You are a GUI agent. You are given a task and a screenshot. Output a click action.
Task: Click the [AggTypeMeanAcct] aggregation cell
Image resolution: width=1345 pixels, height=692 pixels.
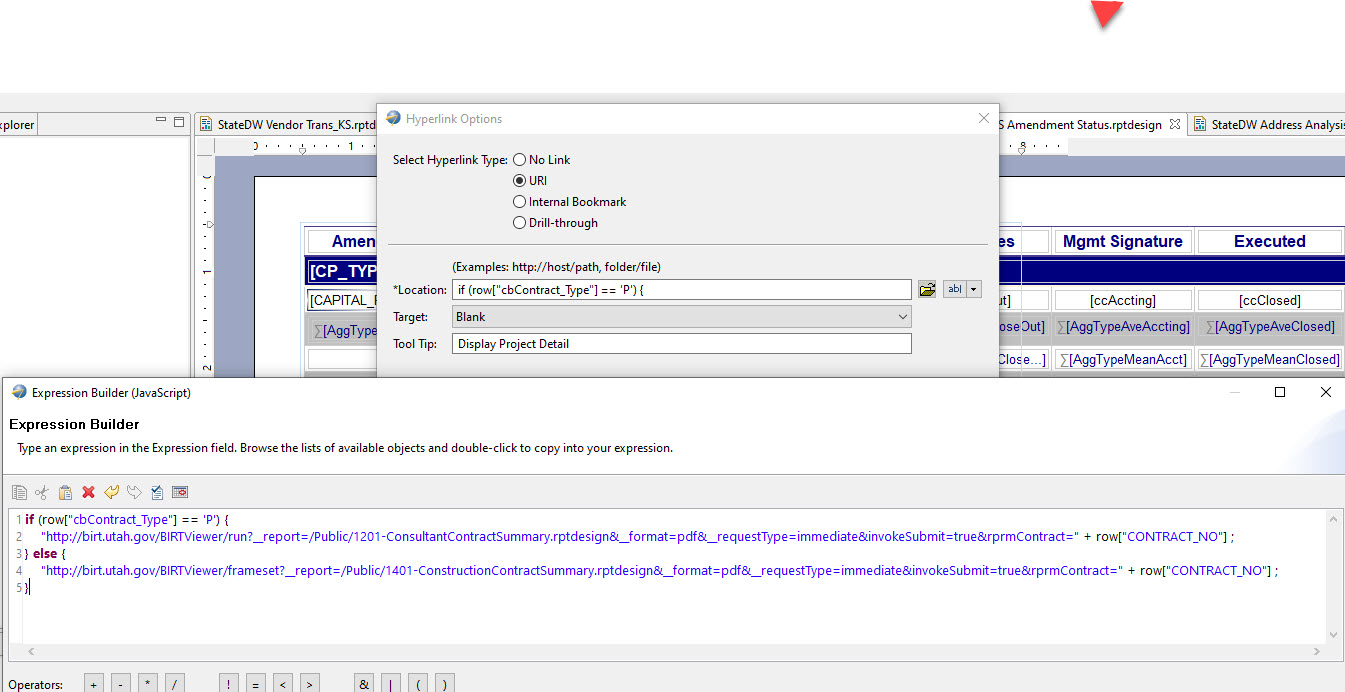coord(1122,360)
